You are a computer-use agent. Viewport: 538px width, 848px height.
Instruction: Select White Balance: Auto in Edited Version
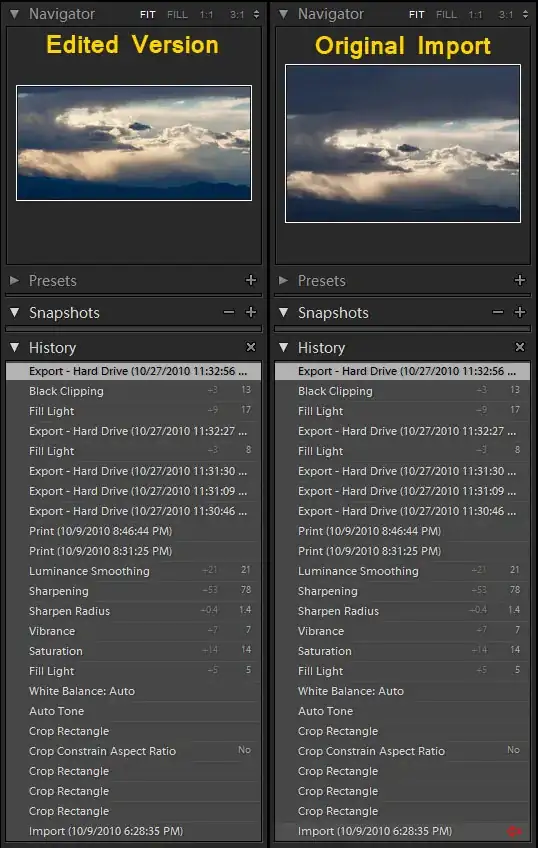(x=134, y=691)
